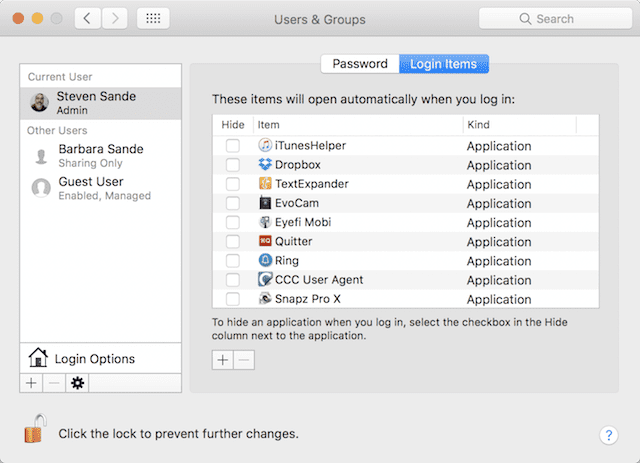Click the Login Options house icon
The height and width of the screenshot is (463, 640).
coord(38,358)
